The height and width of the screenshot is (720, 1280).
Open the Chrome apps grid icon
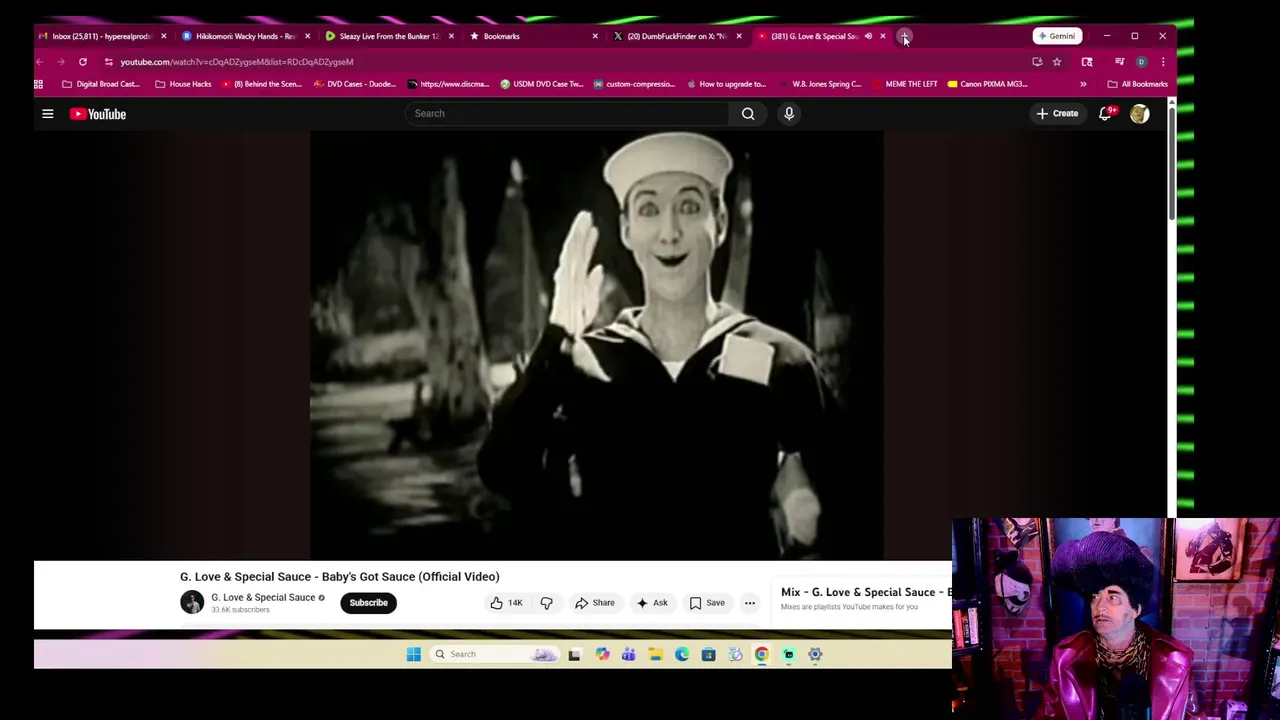[x=39, y=84]
